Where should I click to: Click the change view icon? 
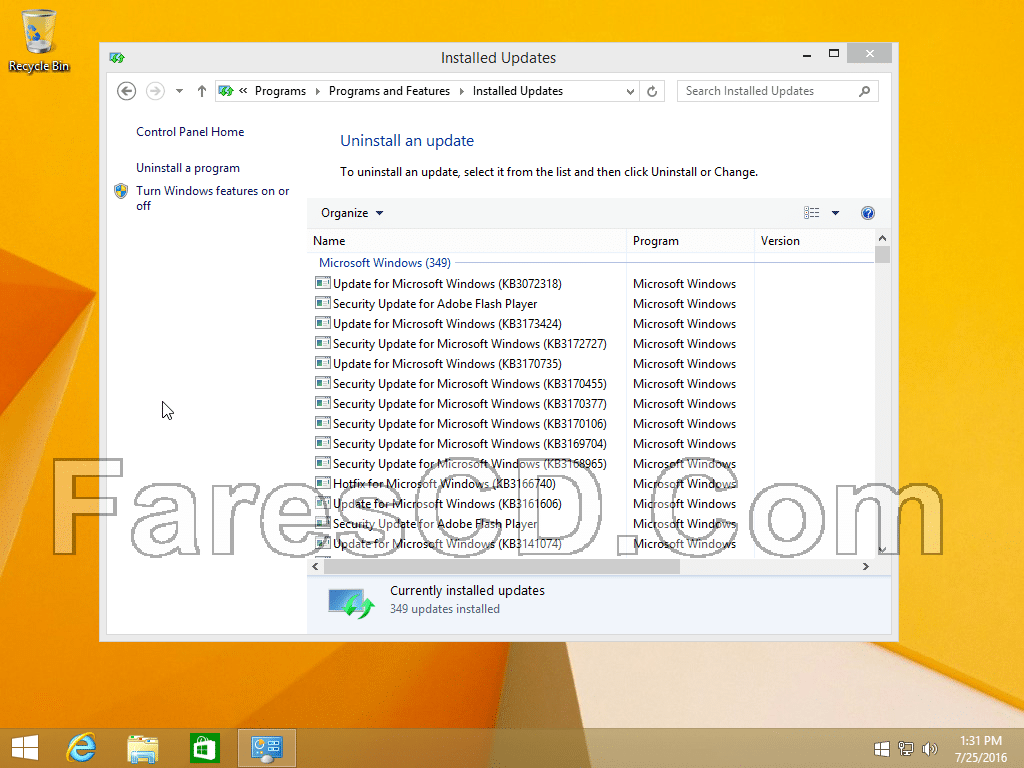coord(811,213)
